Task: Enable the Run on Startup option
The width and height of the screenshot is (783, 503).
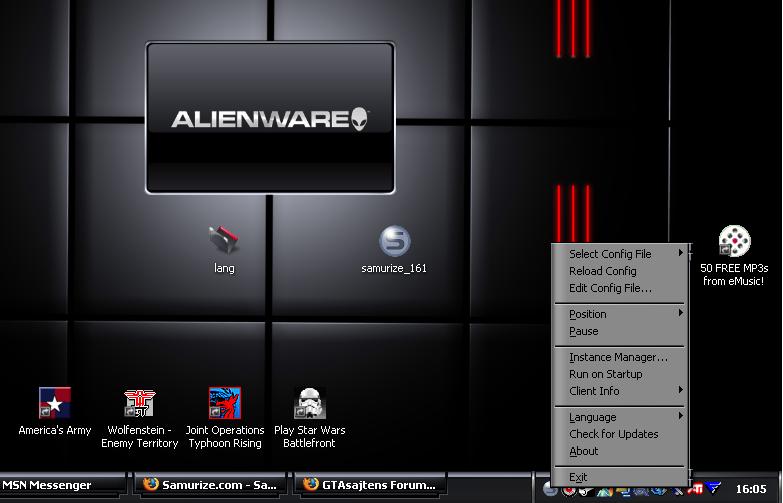Action: click(x=606, y=374)
